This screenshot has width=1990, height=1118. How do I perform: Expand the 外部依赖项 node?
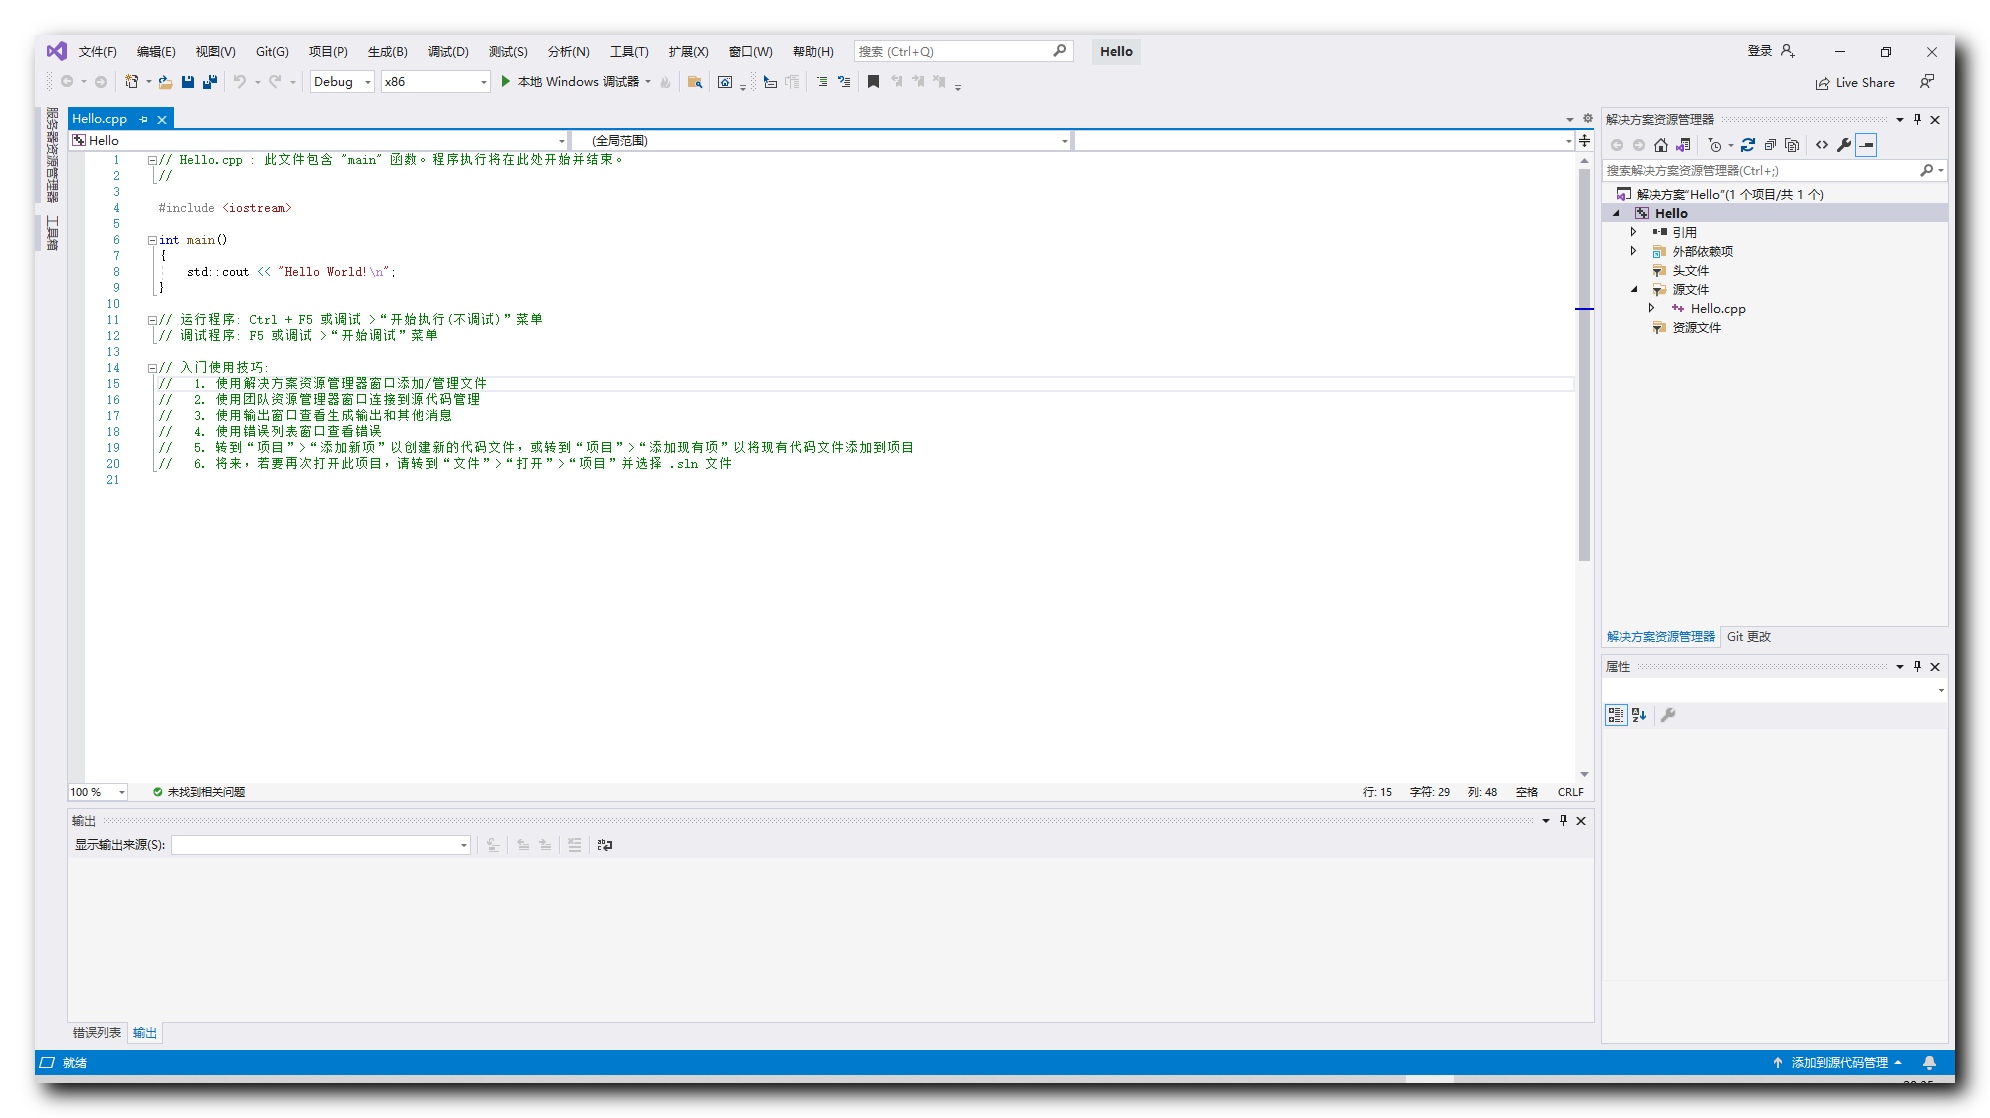tap(1634, 251)
